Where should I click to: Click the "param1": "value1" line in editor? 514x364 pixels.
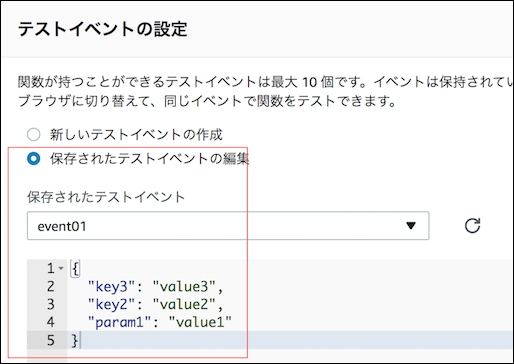[160, 322]
